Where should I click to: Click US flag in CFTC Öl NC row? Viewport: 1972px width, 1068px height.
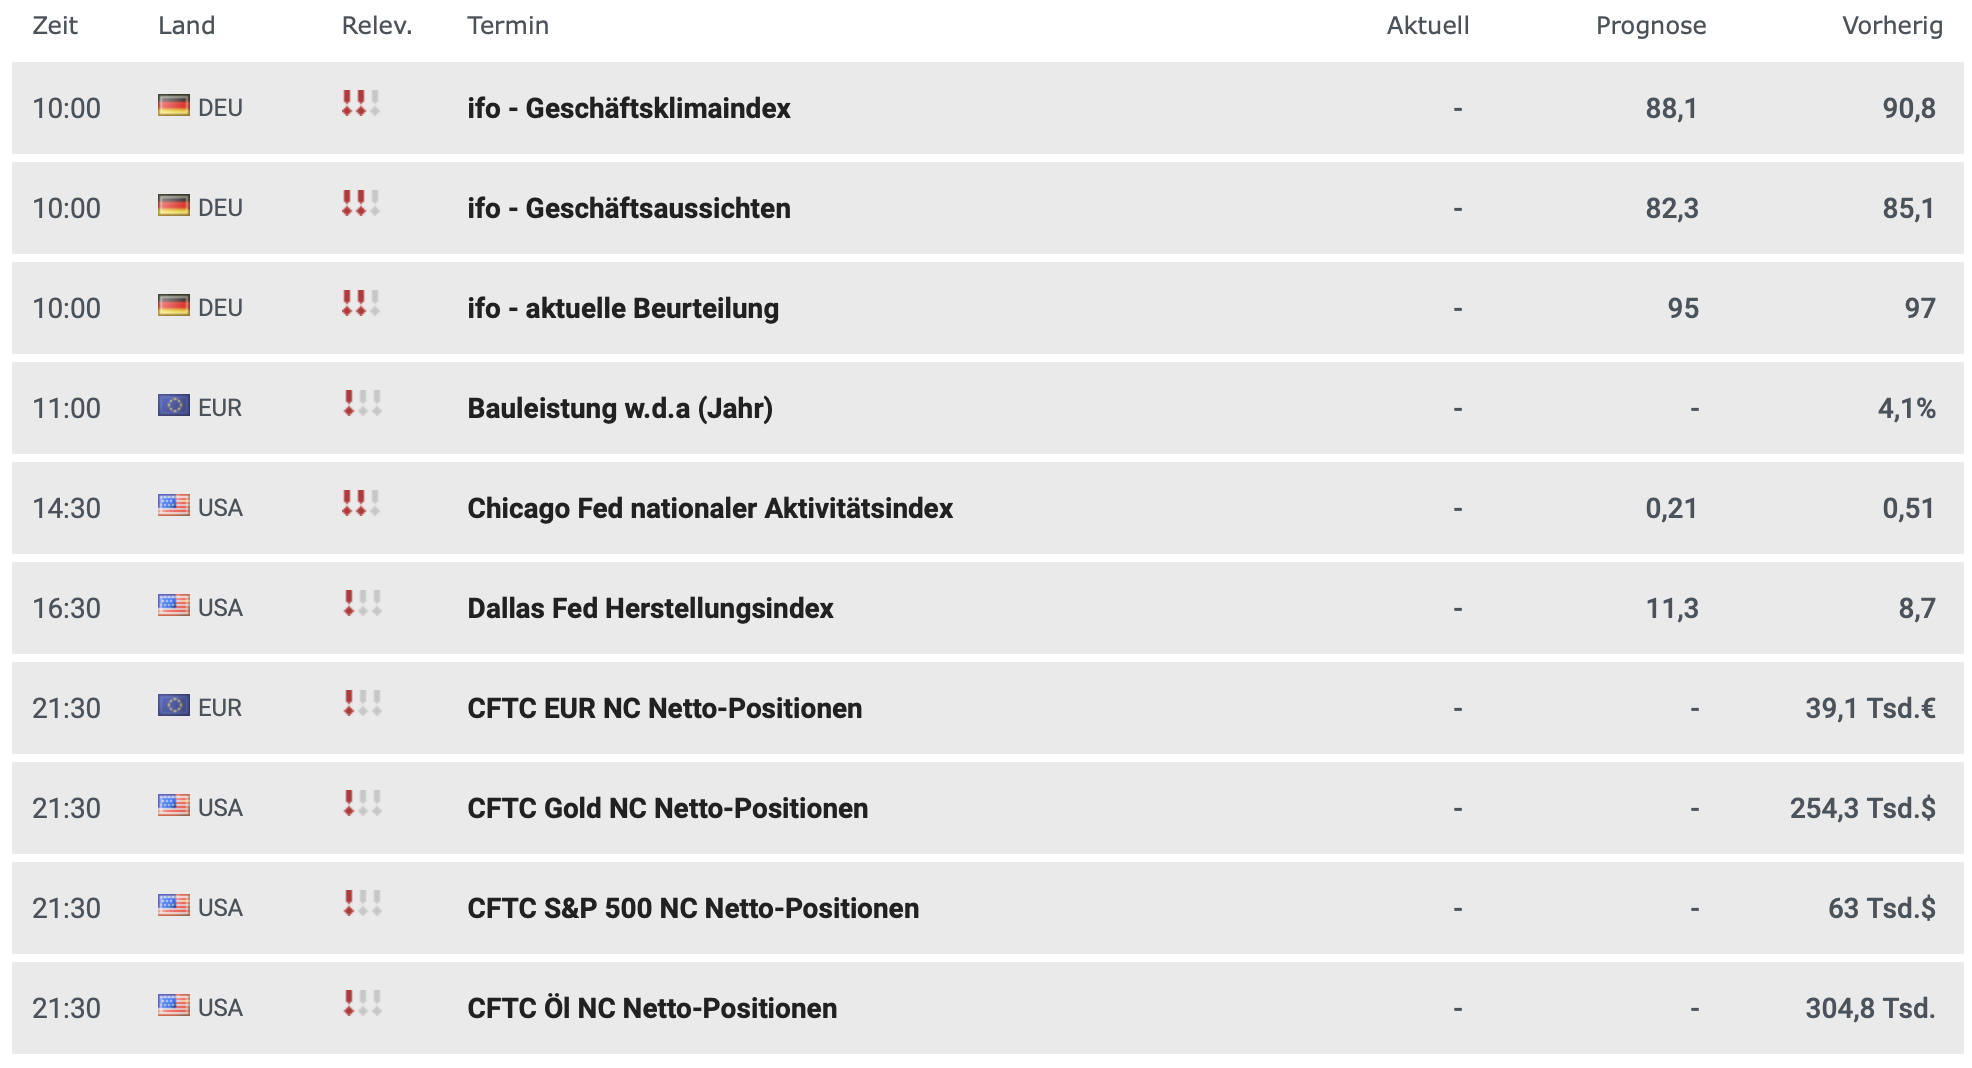click(x=174, y=1005)
